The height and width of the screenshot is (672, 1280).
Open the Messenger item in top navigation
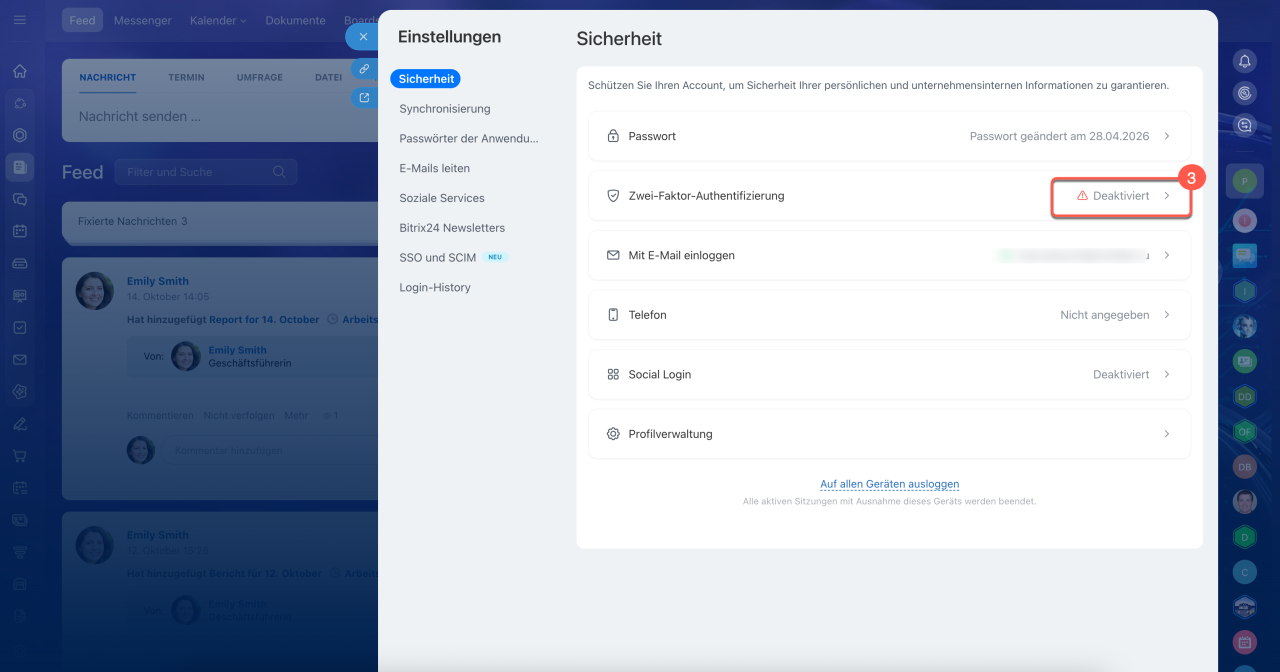click(143, 20)
